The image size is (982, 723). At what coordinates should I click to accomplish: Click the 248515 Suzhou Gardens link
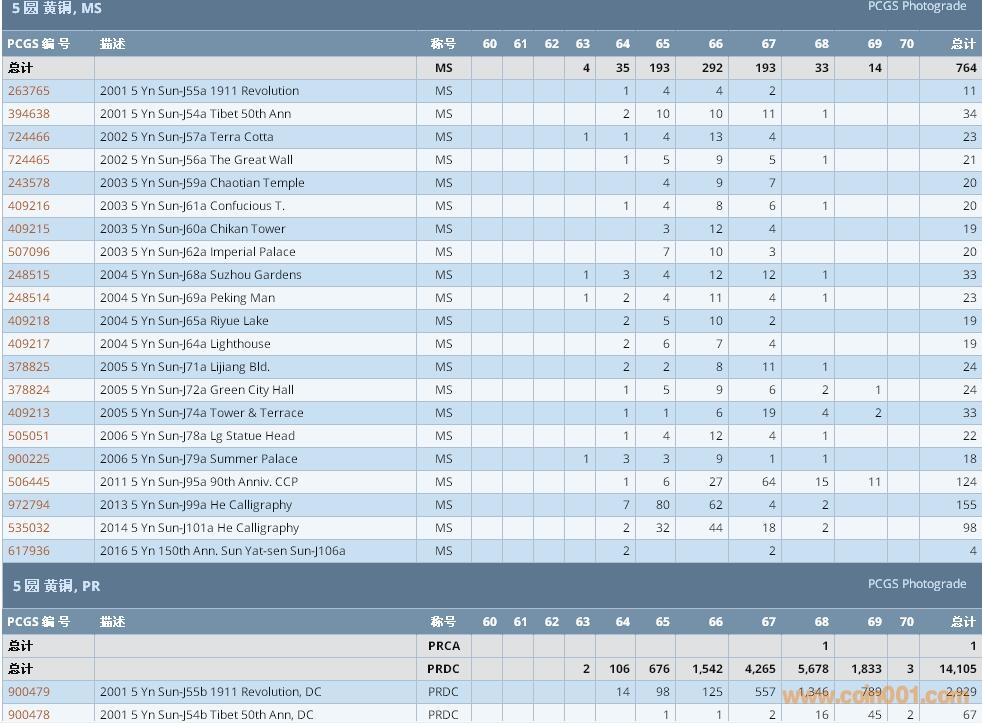pyautogui.click(x=28, y=275)
